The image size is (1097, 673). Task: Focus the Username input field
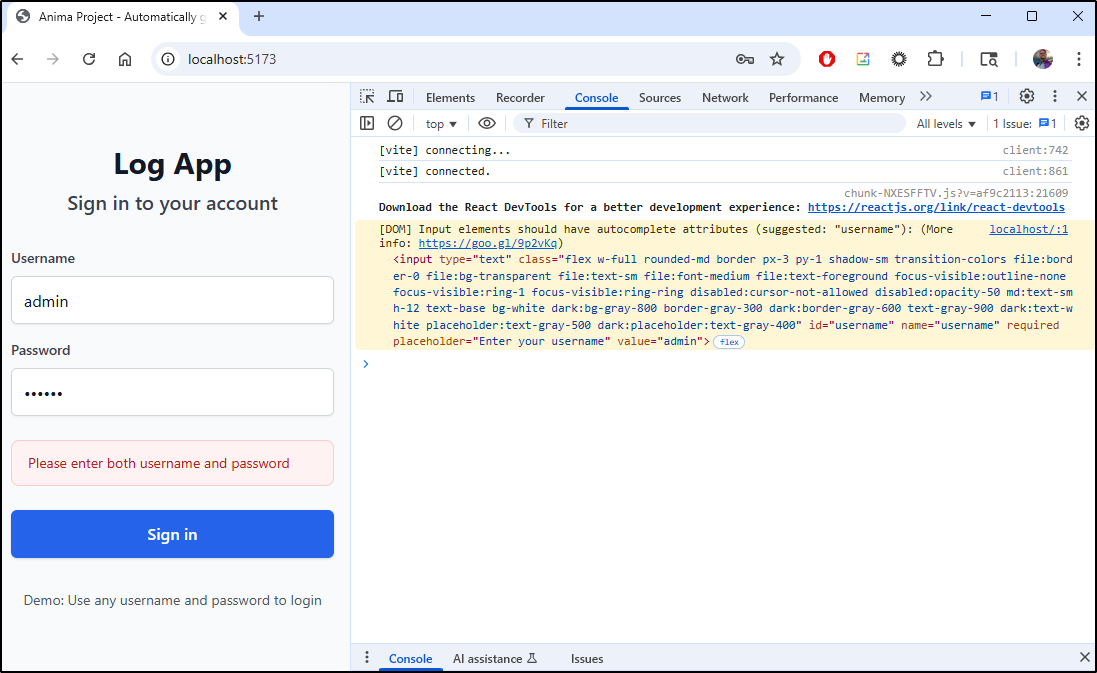click(x=172, y=300)
